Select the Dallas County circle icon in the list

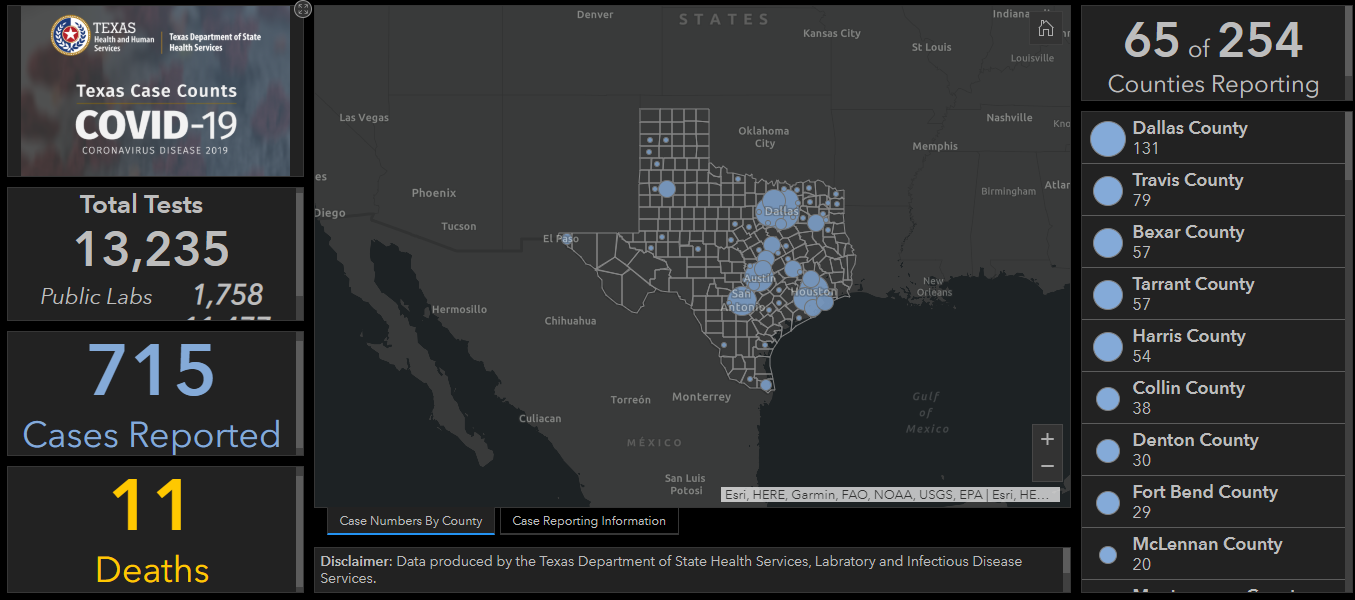coord(1107,138)
